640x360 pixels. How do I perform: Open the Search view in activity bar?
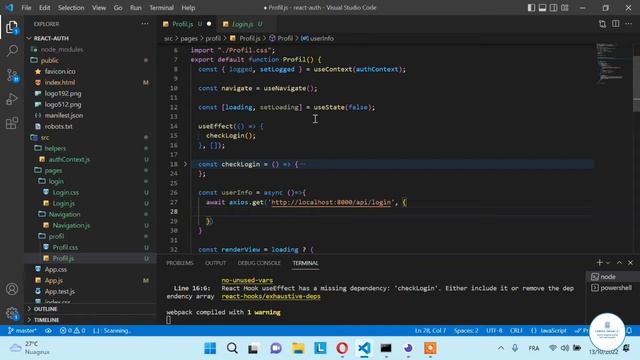pos(12,51)
